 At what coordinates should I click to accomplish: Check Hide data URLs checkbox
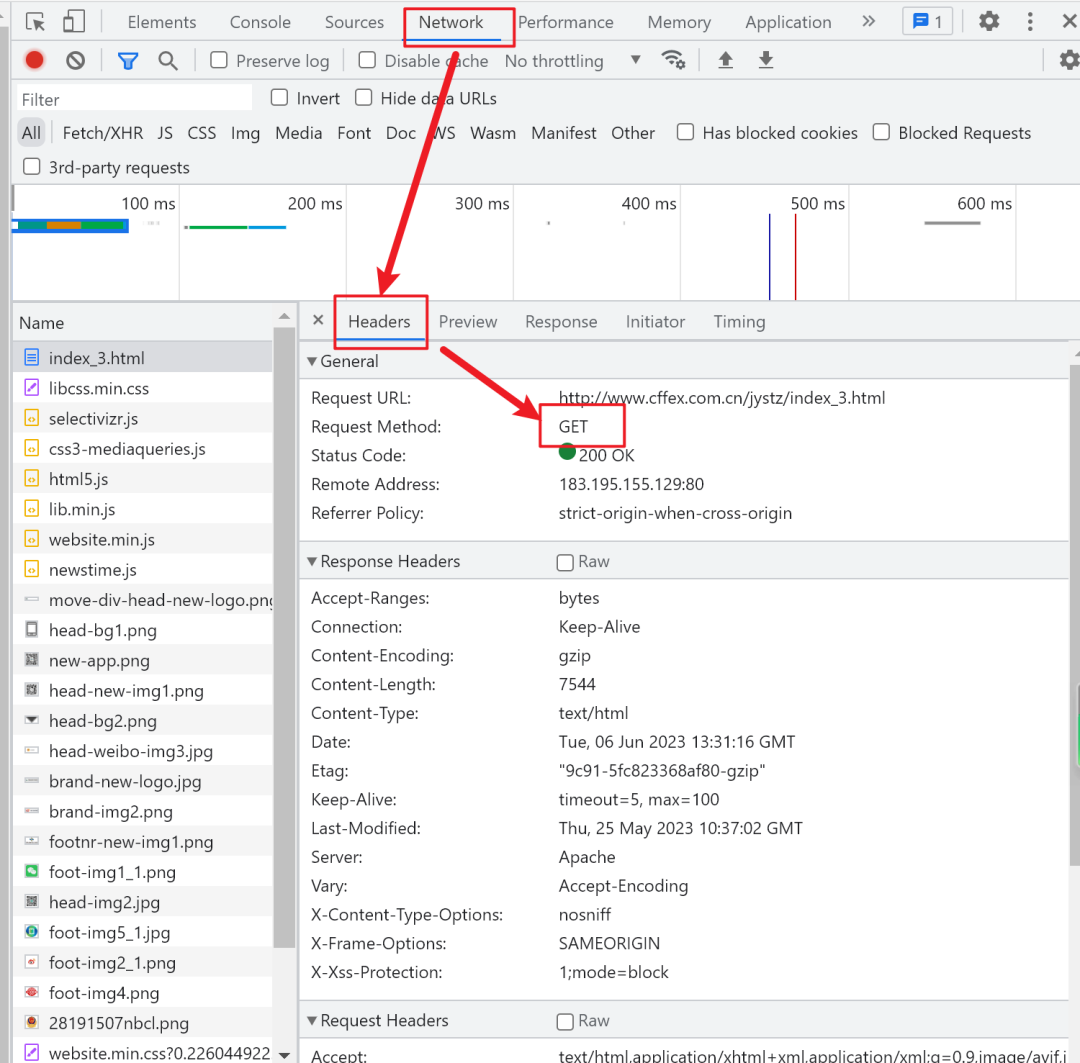[364, 98]
